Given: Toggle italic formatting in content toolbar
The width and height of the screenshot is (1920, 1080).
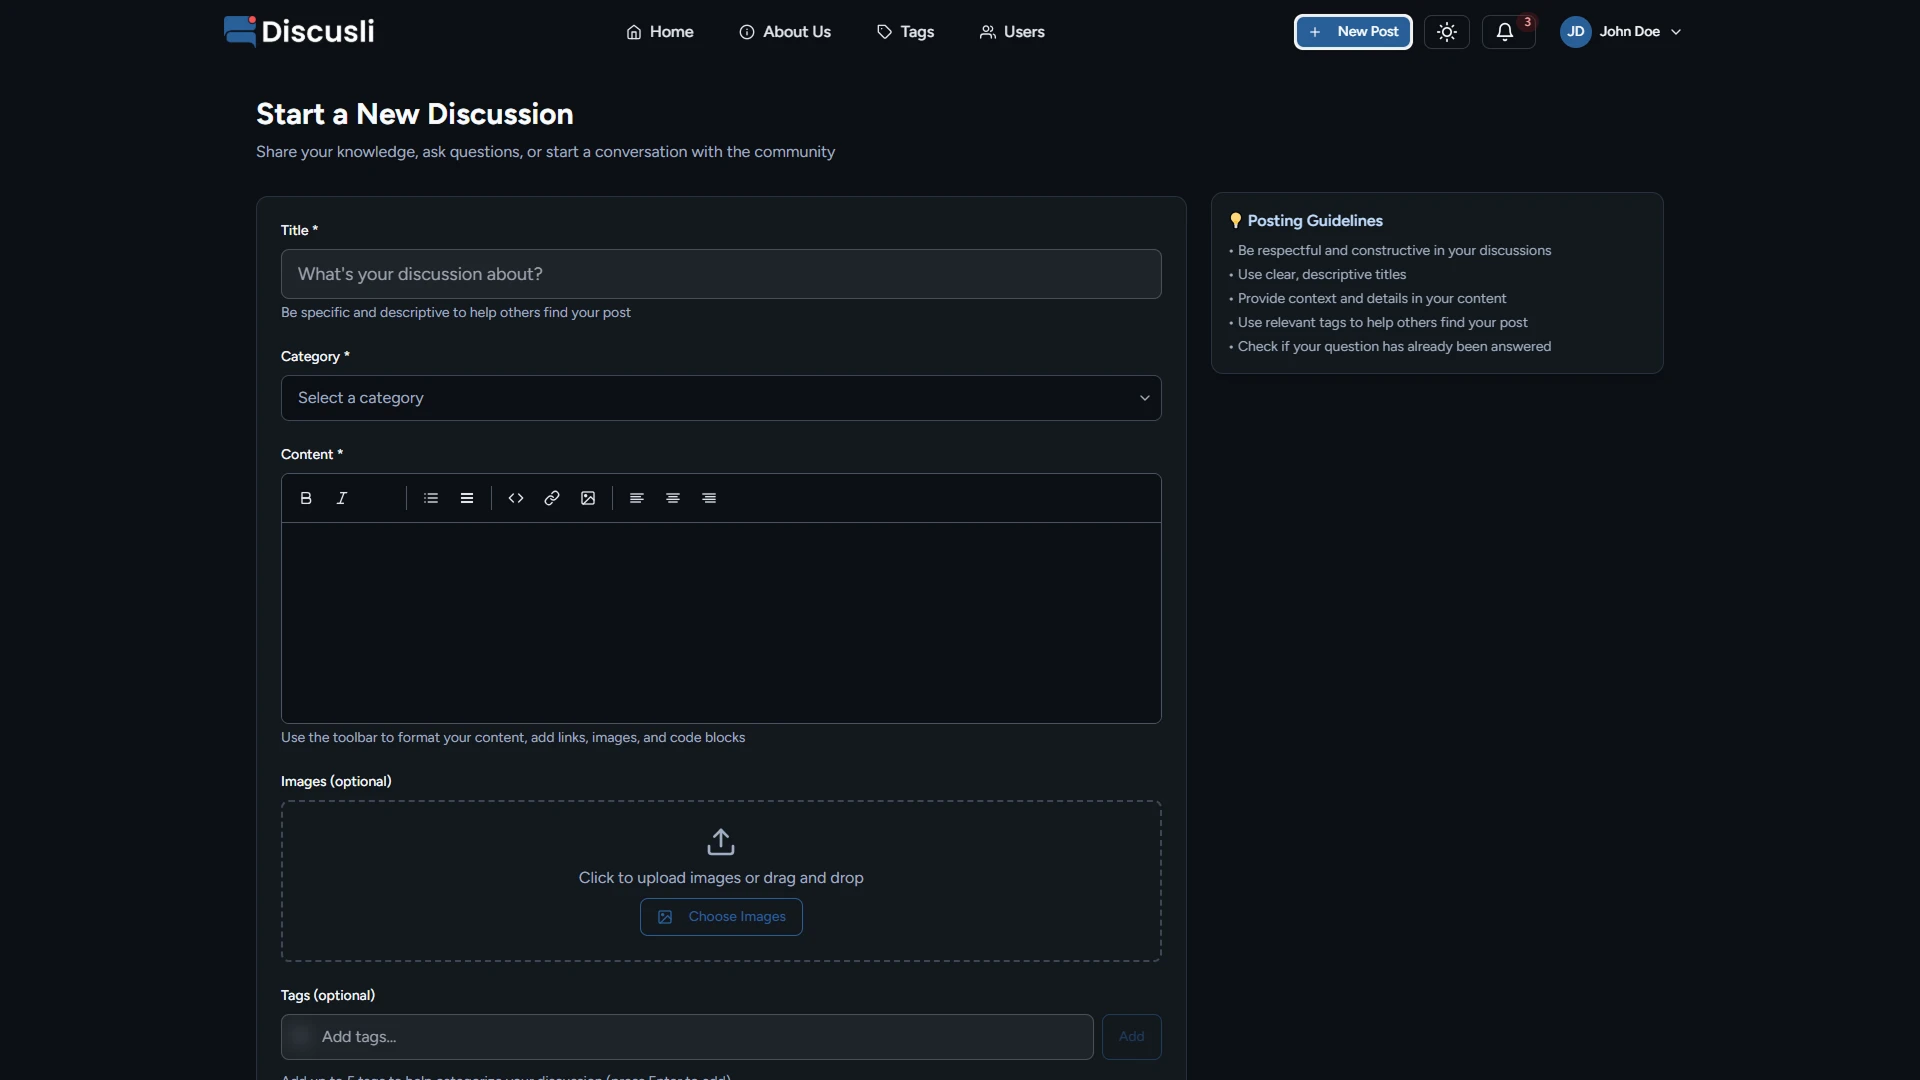Looking at the screenshot, I should click(342, 498).
